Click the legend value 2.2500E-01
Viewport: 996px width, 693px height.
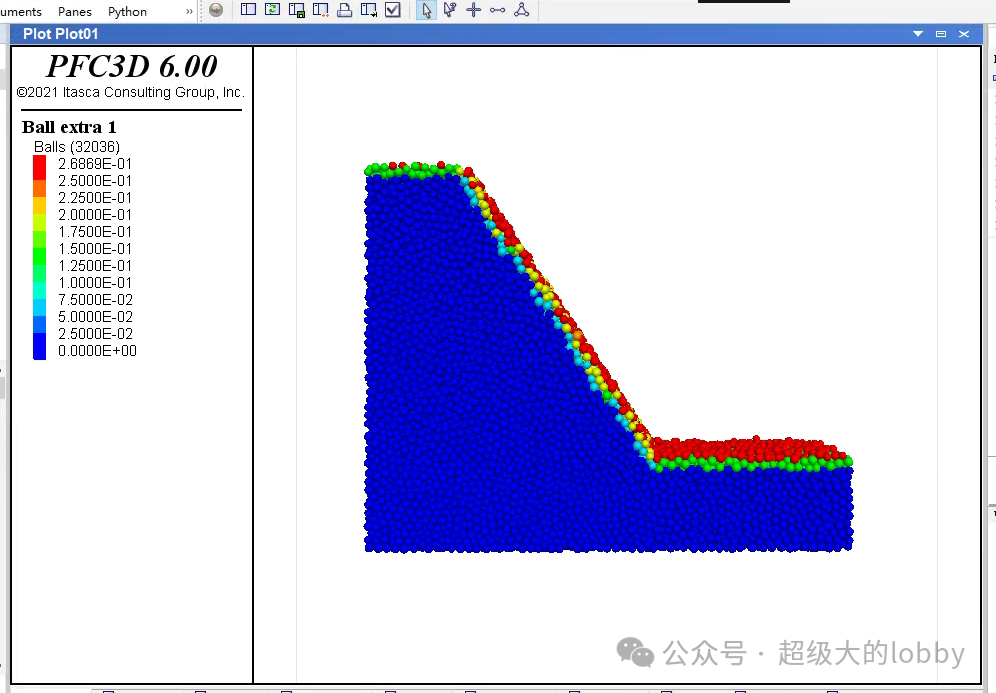pyautogui.click(x=95, y=198)
